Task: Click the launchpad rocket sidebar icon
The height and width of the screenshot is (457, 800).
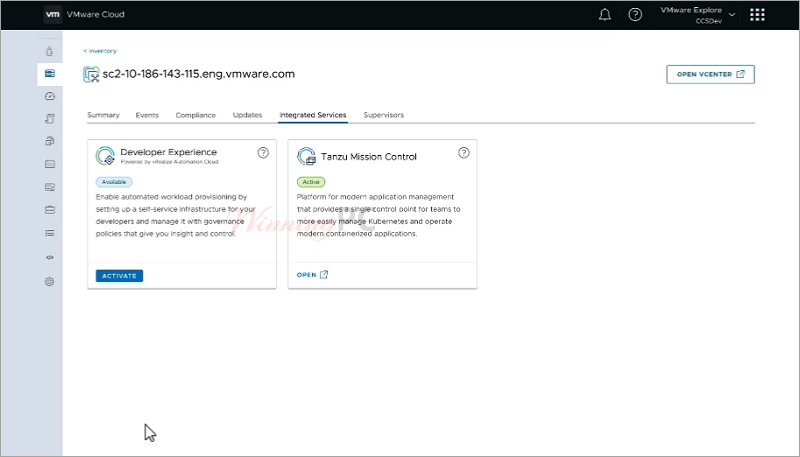Action: [x=49, y=51]
